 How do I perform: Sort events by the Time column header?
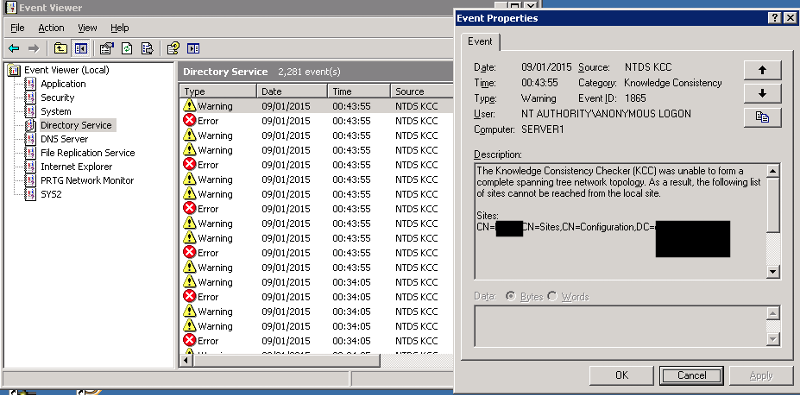coord(359,91)
